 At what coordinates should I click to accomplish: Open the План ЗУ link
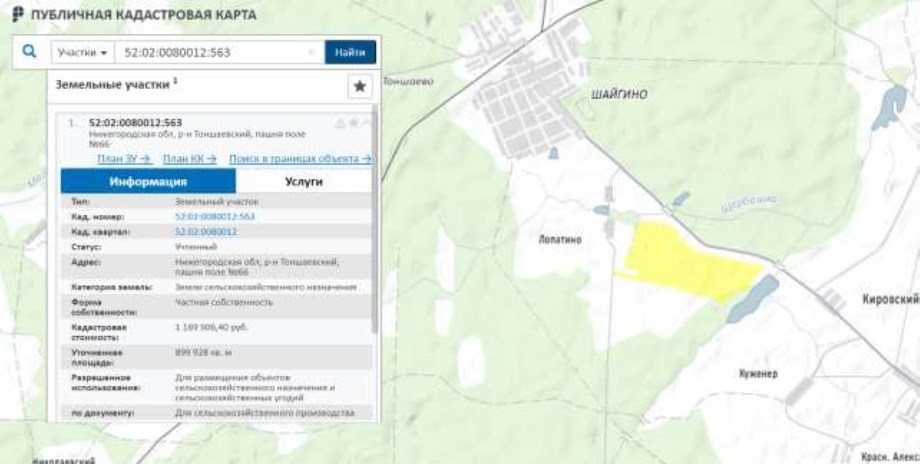122,158
